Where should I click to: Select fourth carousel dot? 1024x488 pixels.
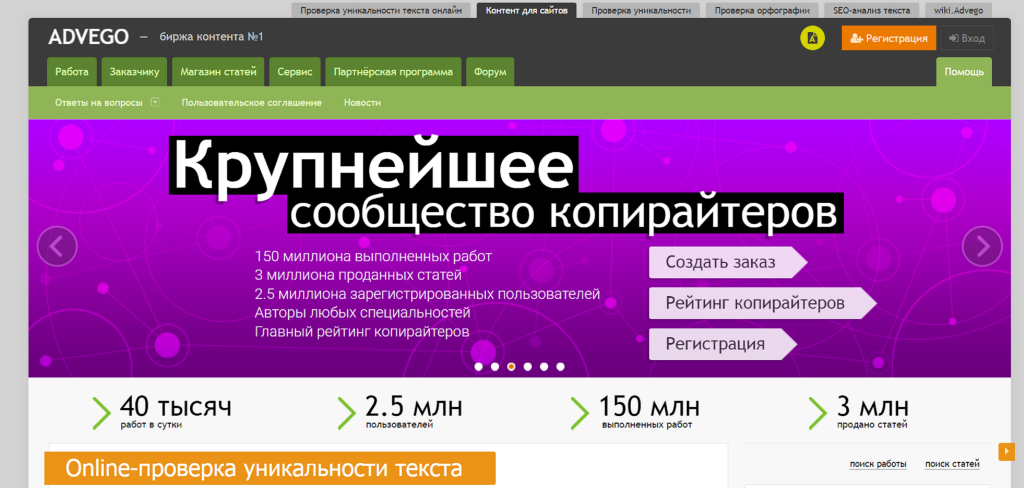coord(527,366)
